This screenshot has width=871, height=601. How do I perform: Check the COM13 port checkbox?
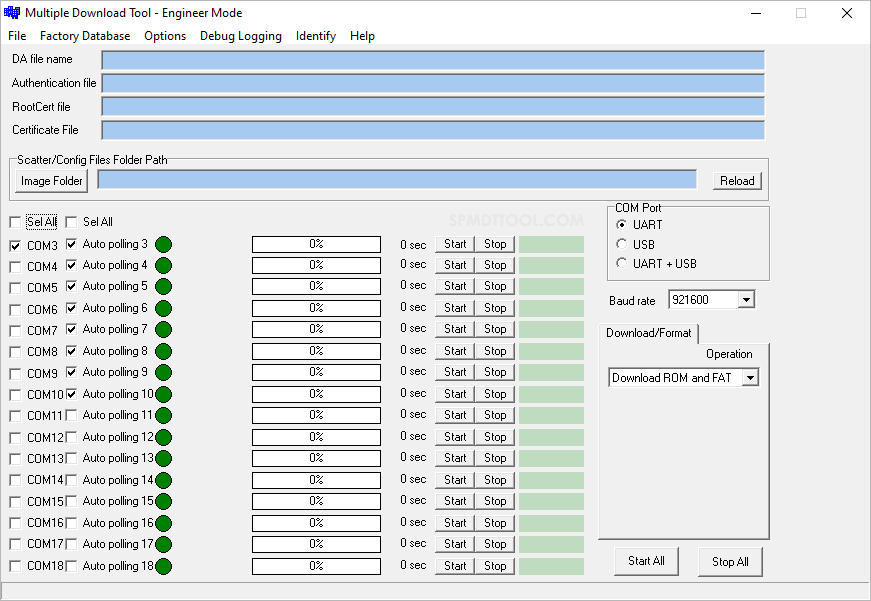pos(16,459)
